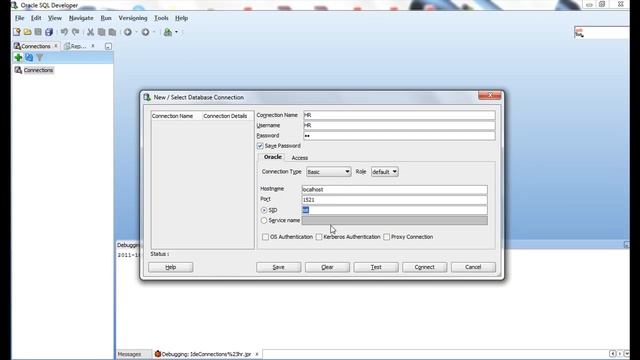Click the Help button in dialog
The width and height of the screenshot is (640, 360).
[x=171, y=267]
